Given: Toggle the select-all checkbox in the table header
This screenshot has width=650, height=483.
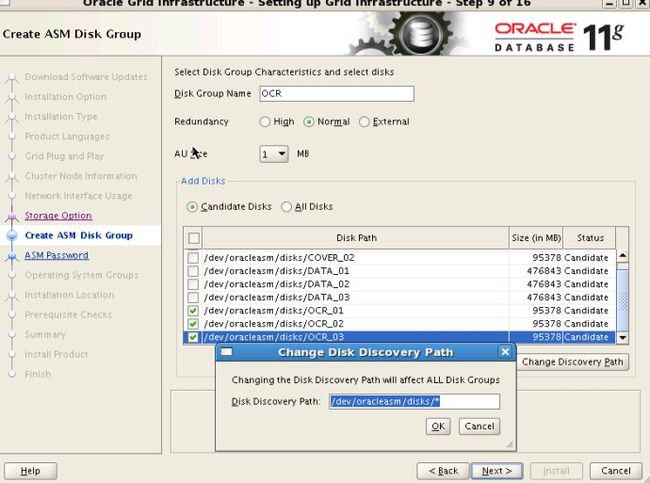Looking at the screenshot, I should [x=194, y=238].
